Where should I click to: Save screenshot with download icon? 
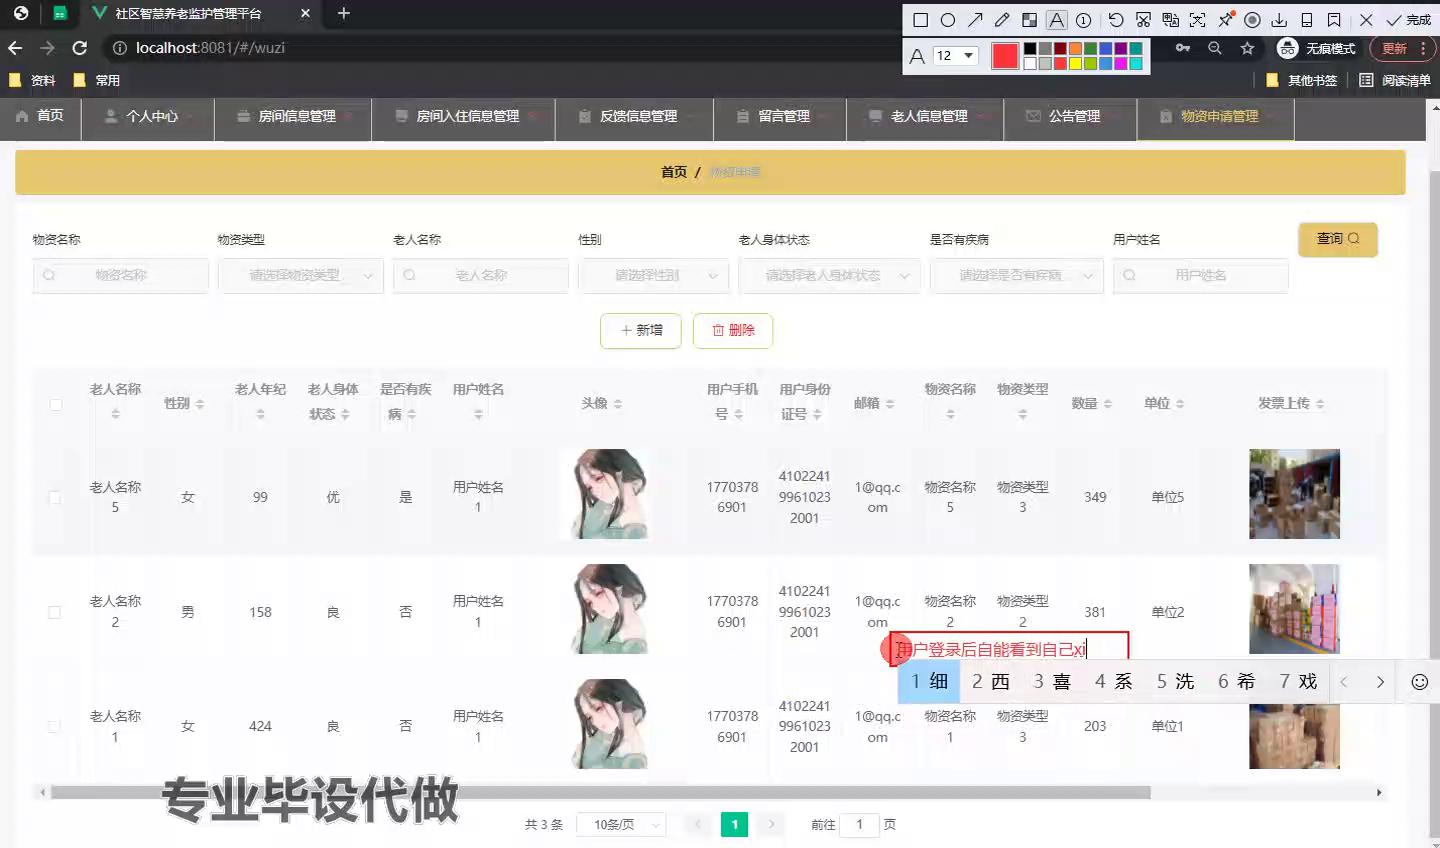1279,20
